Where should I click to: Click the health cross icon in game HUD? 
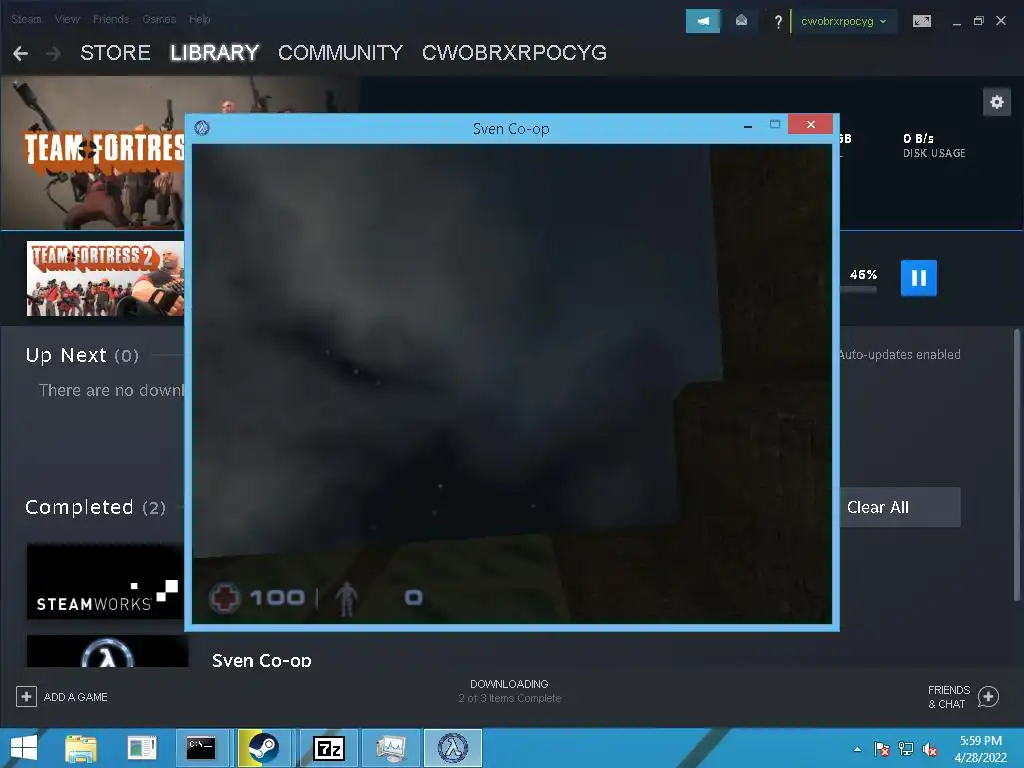225,597
